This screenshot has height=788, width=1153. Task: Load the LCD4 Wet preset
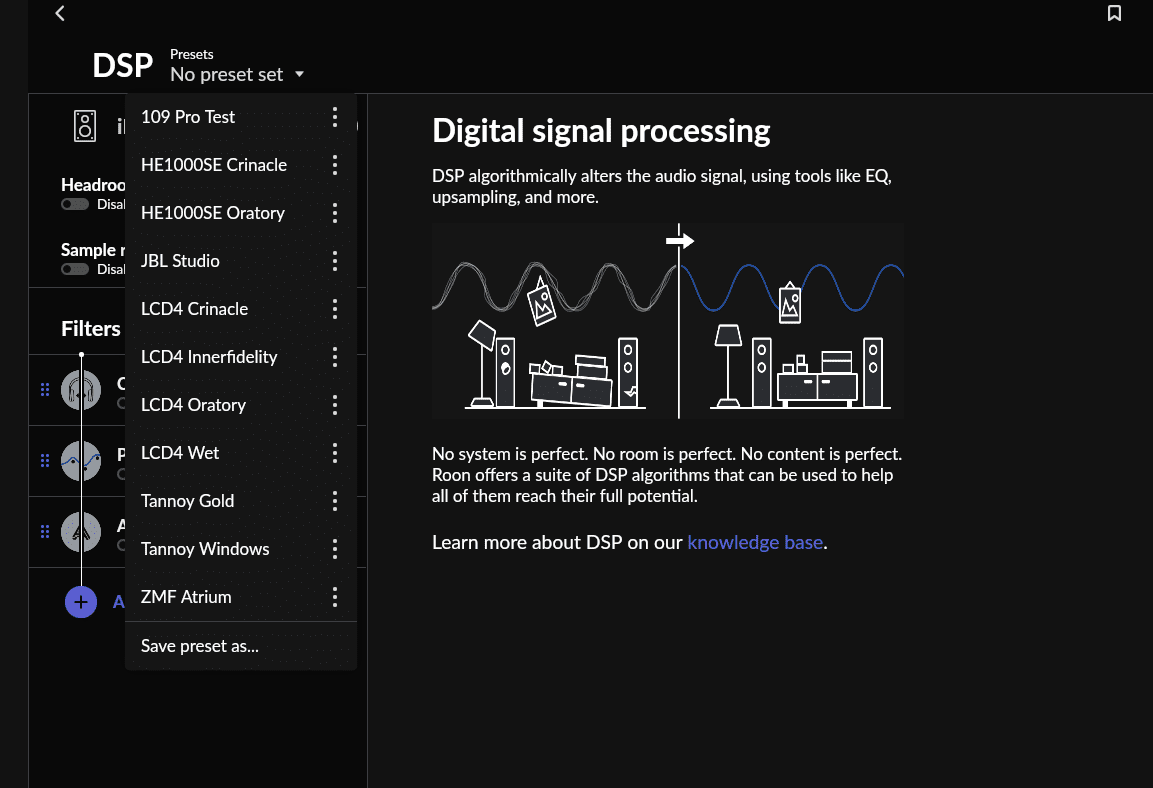[x=179, y=453]
